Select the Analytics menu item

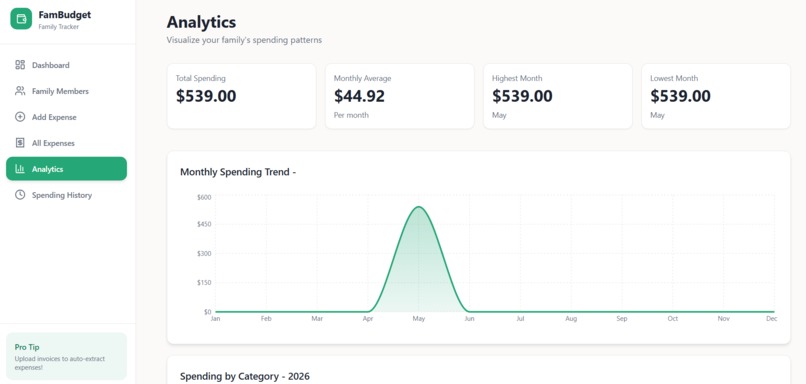coord(66,169)
